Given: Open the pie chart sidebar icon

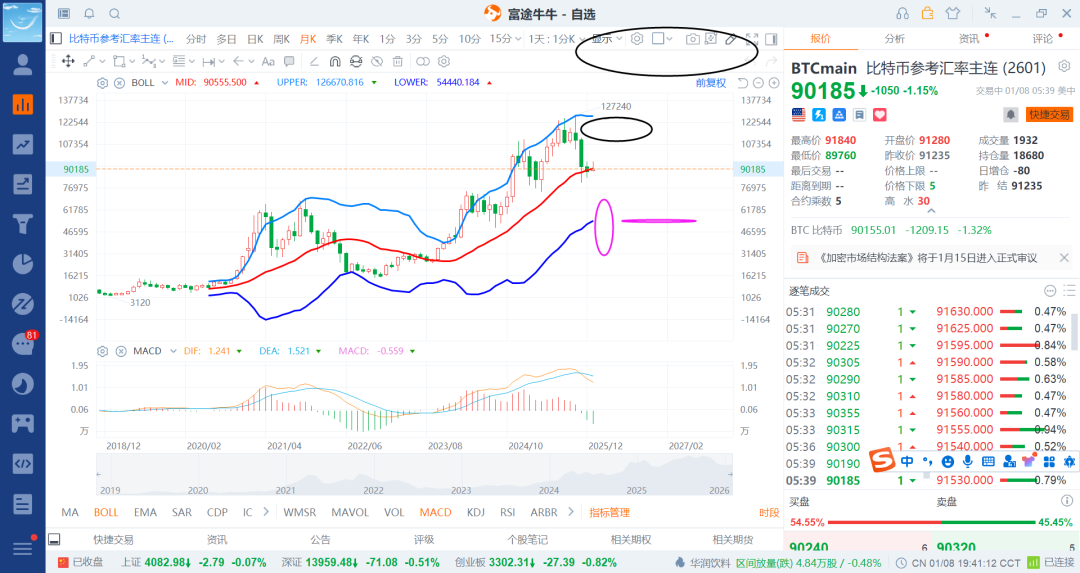Looking at the screenshot, I should click(23, 264).
